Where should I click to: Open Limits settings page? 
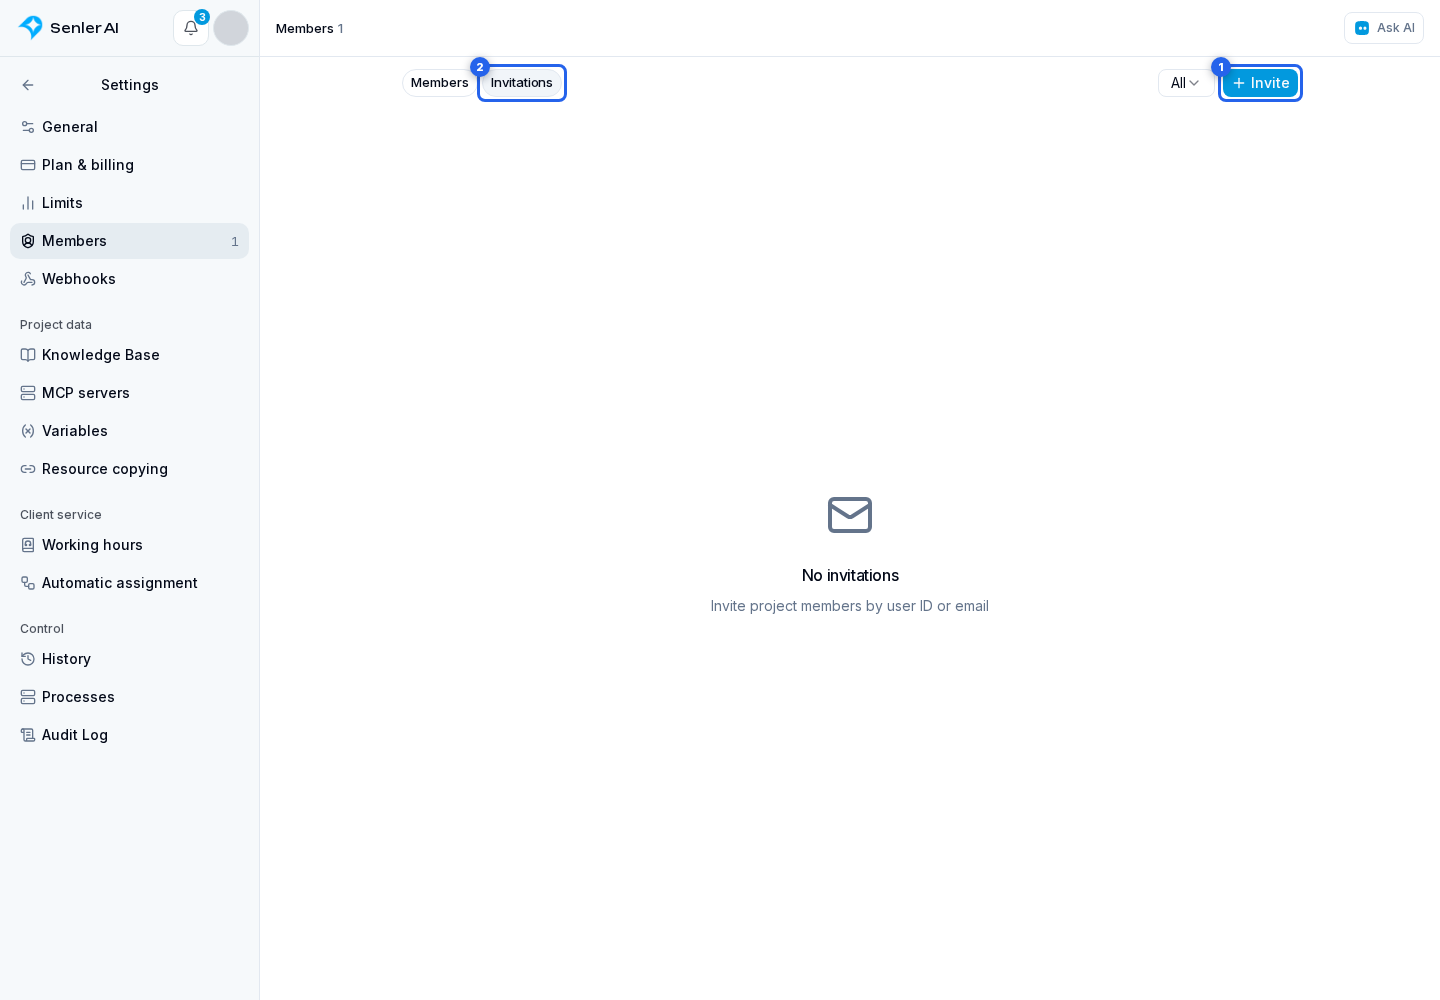click(x=129, y=203)
